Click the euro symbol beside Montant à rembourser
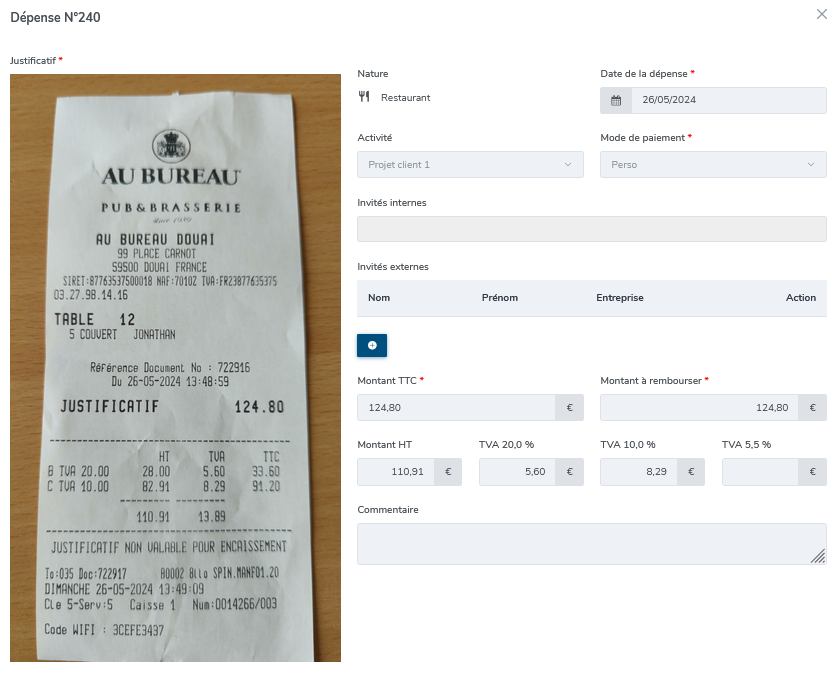 (813, 408)
